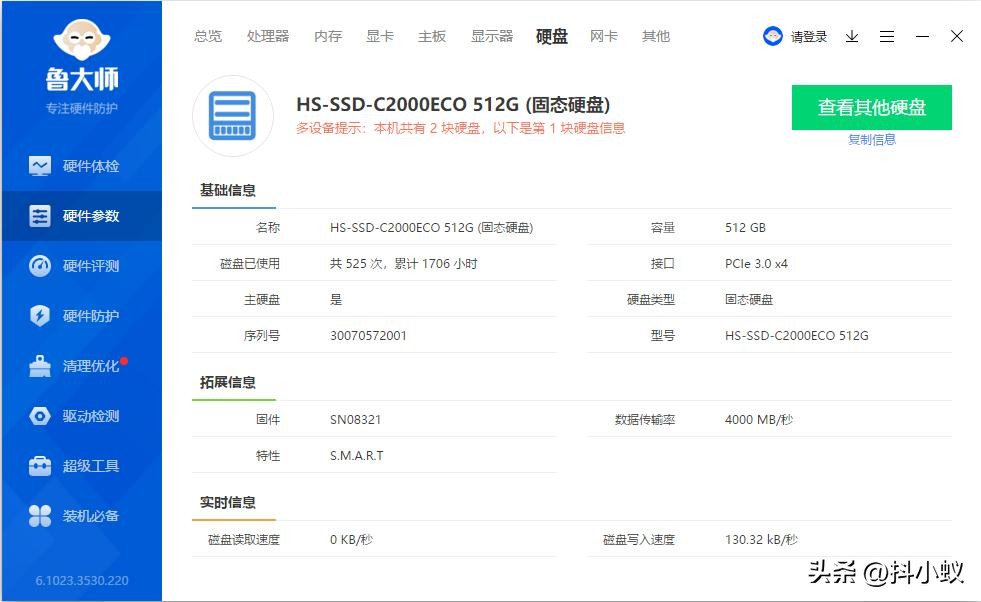Open 清理优化 cleanup brush icon
Screen dimensions: 981x602
click(40, 366)
